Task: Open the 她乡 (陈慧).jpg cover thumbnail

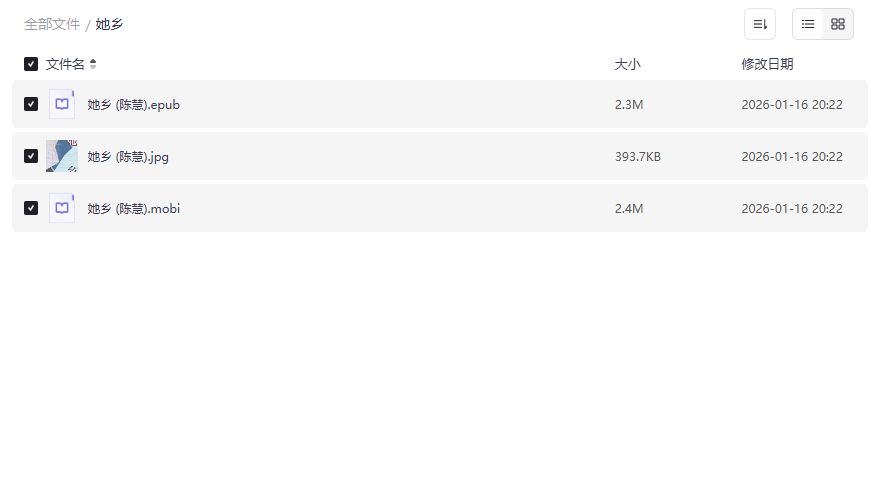Action: (62, 156)
